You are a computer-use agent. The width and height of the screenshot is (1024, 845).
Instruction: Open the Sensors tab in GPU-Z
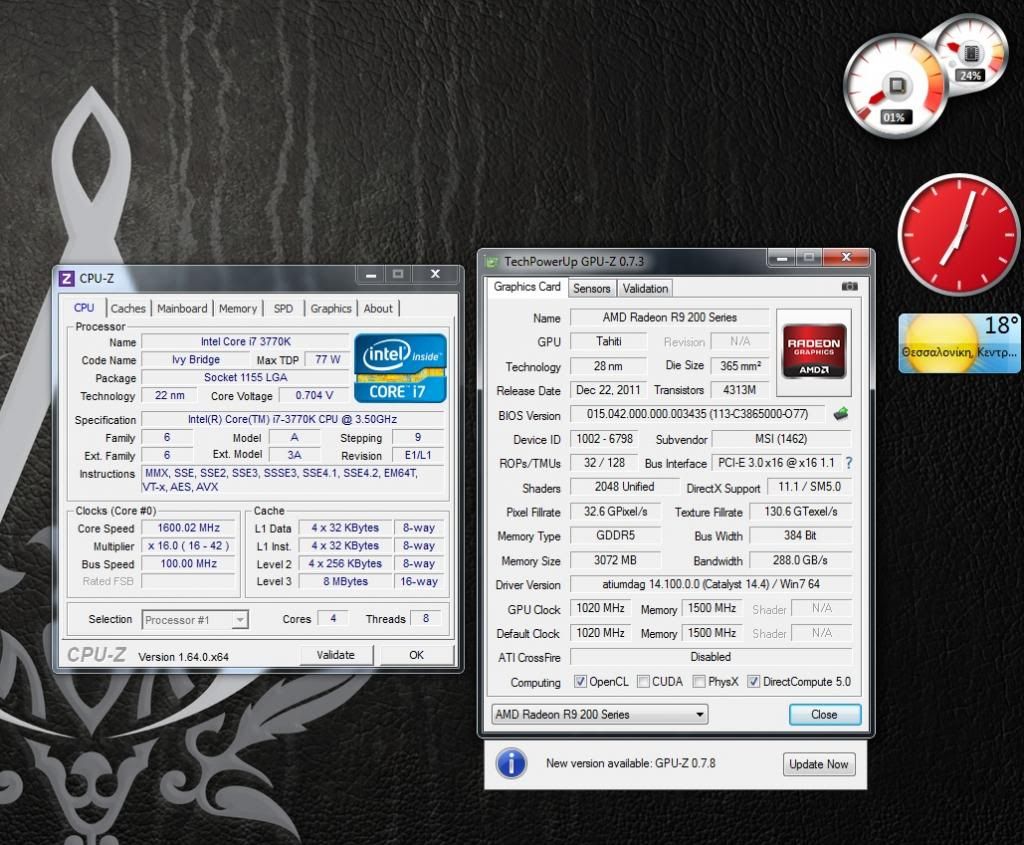[591, 288]
